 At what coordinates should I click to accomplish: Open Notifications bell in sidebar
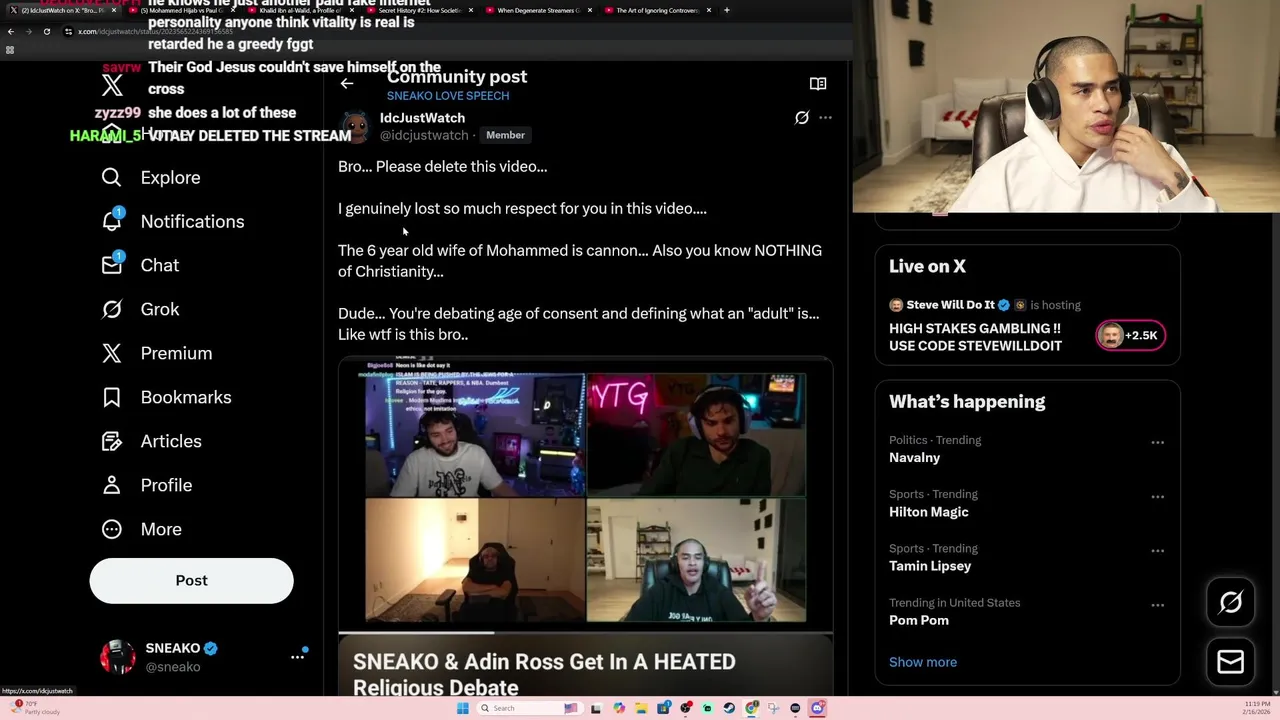(172, 221)
